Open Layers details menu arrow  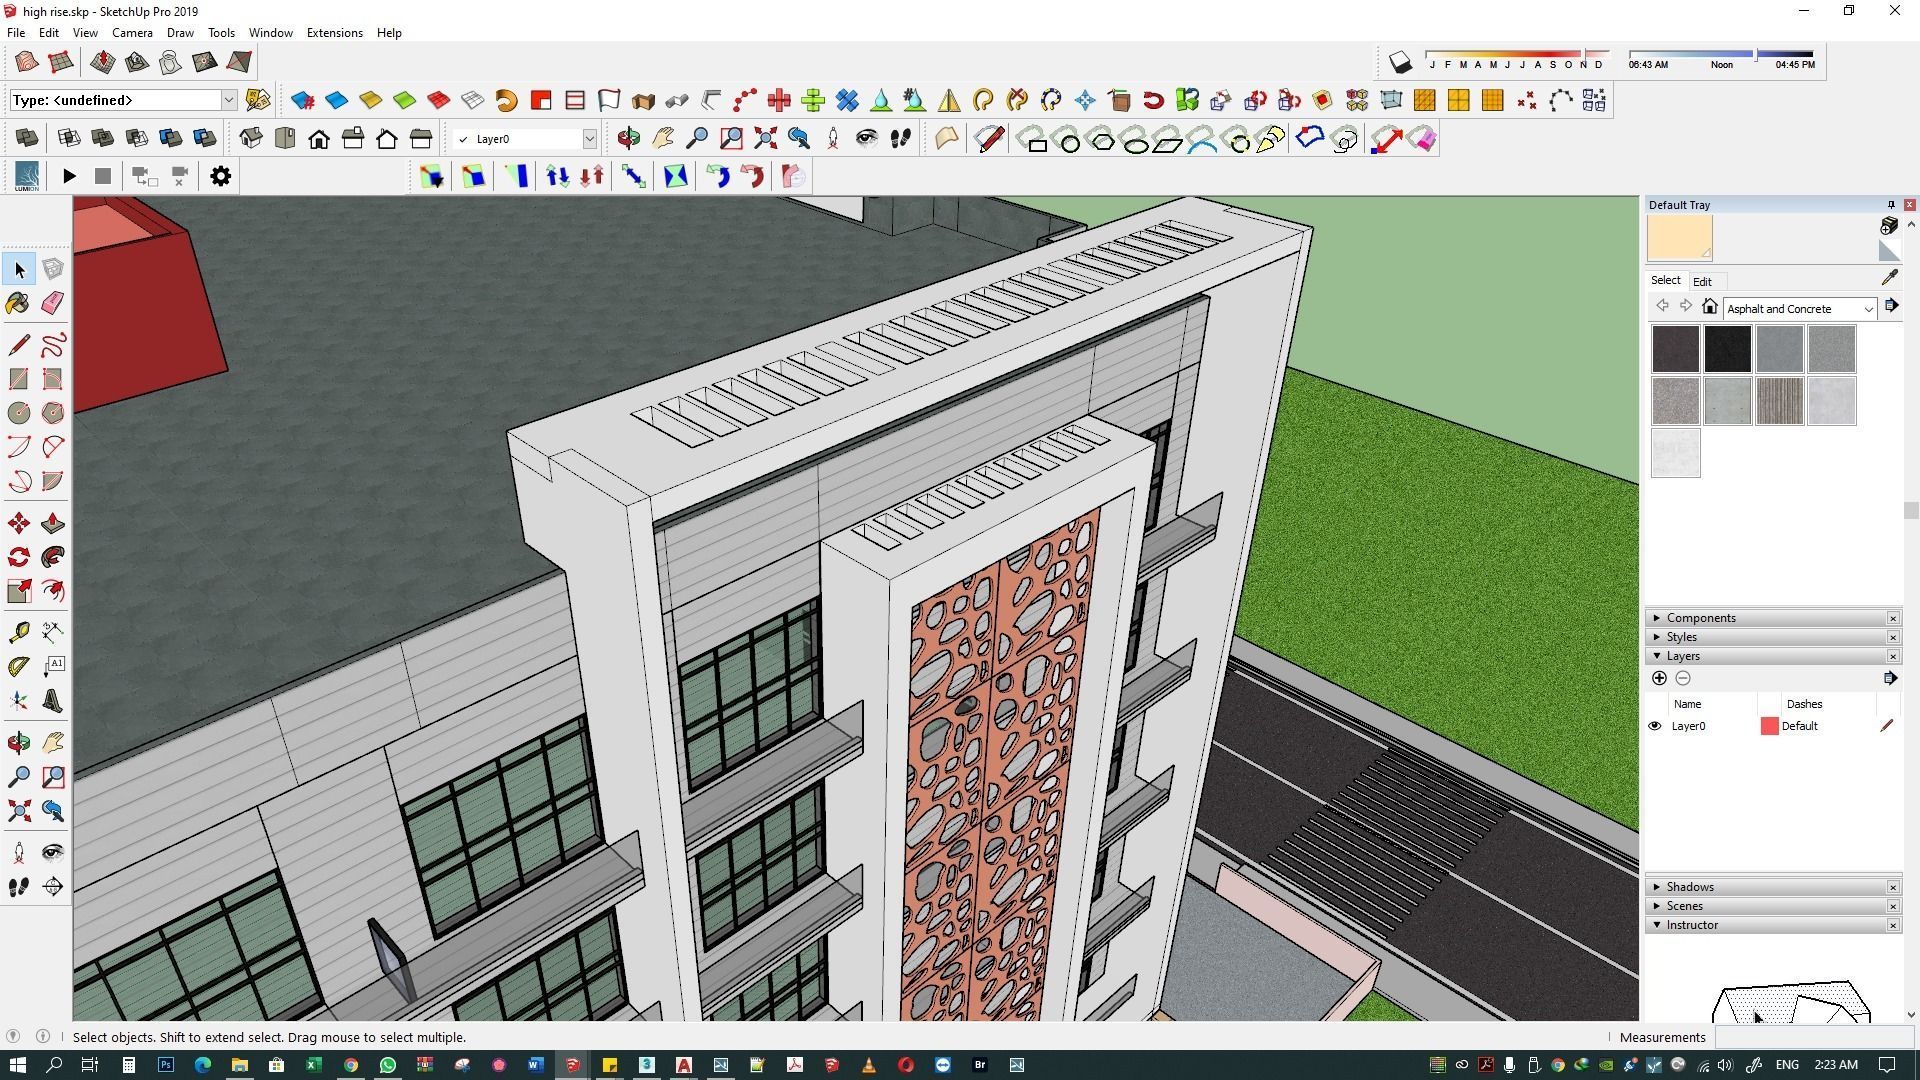tap(1889, 678)
